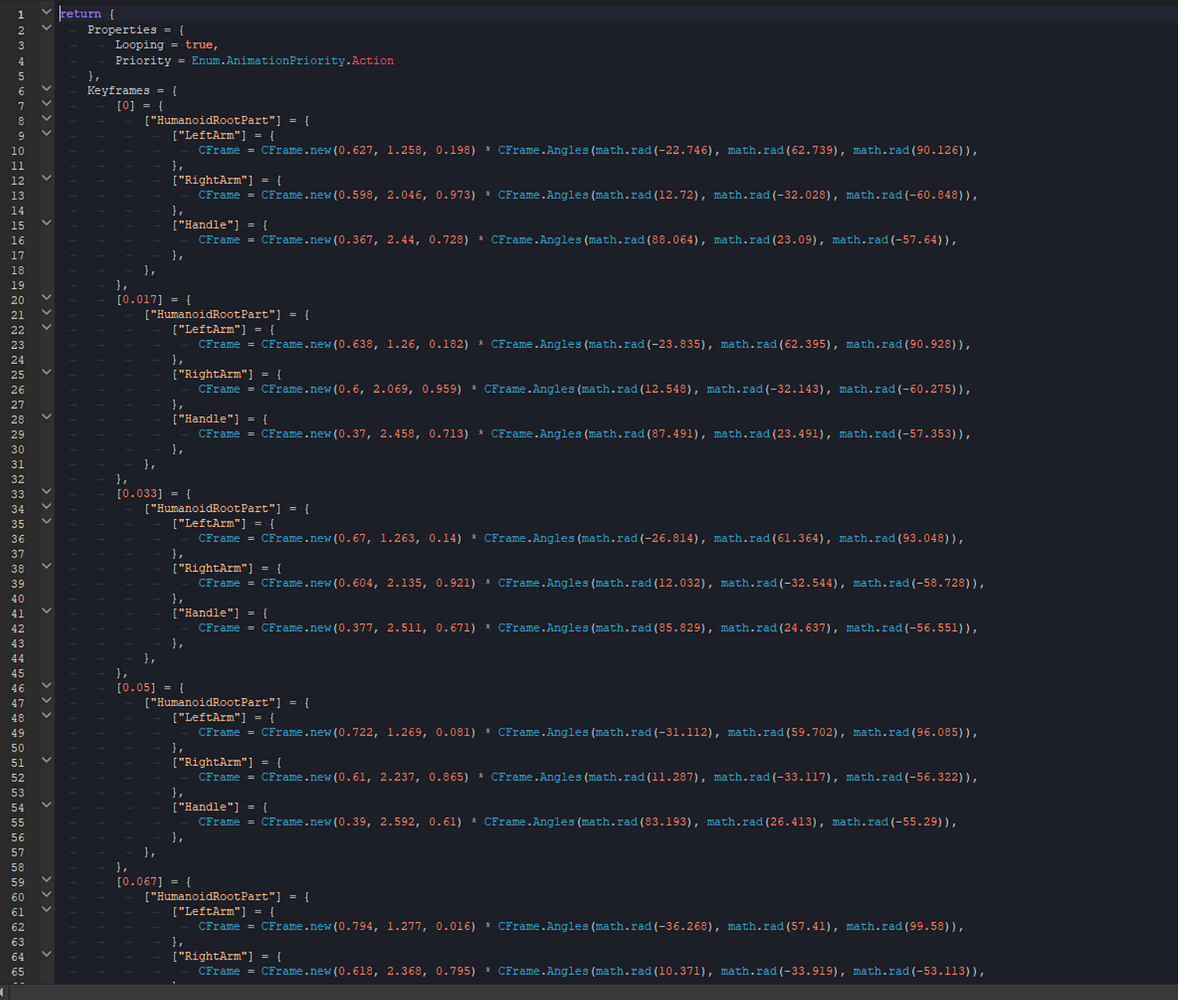The height and width of the screenshot is (1000, 1178).
Task: Click 'Enum.AnimationPriority.Action' on line 4
Action: (292, 61)
